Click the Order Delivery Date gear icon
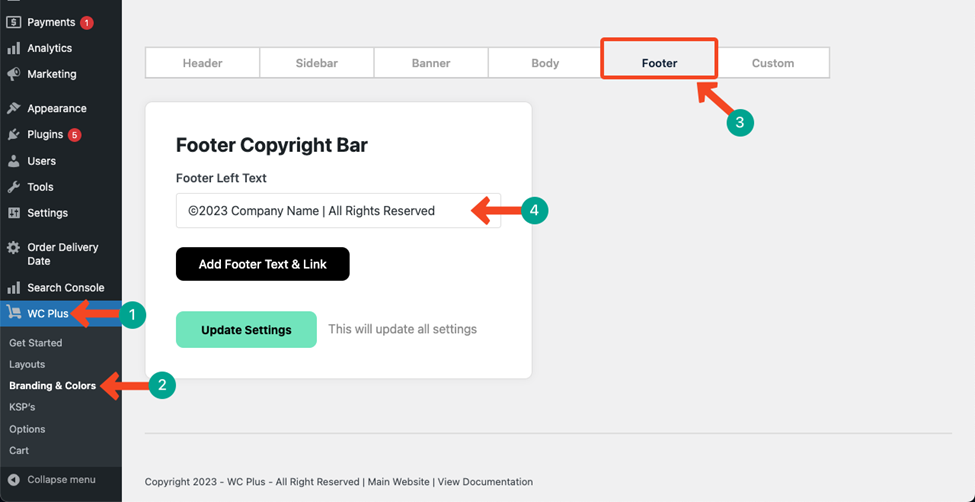Image resolution: width=975 pixels, height=502 pixels. 13,248
